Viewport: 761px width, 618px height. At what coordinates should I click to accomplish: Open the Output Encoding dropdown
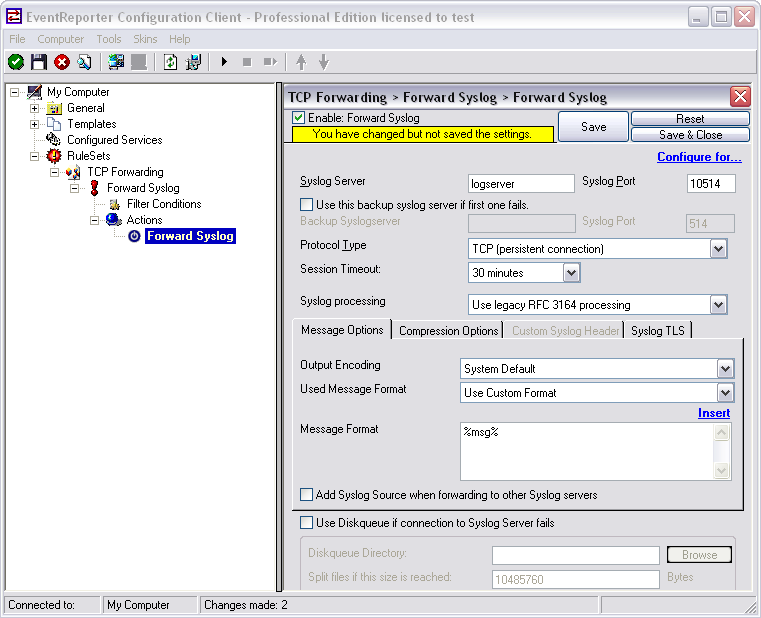pyautogui.click(x=725, y=369)
